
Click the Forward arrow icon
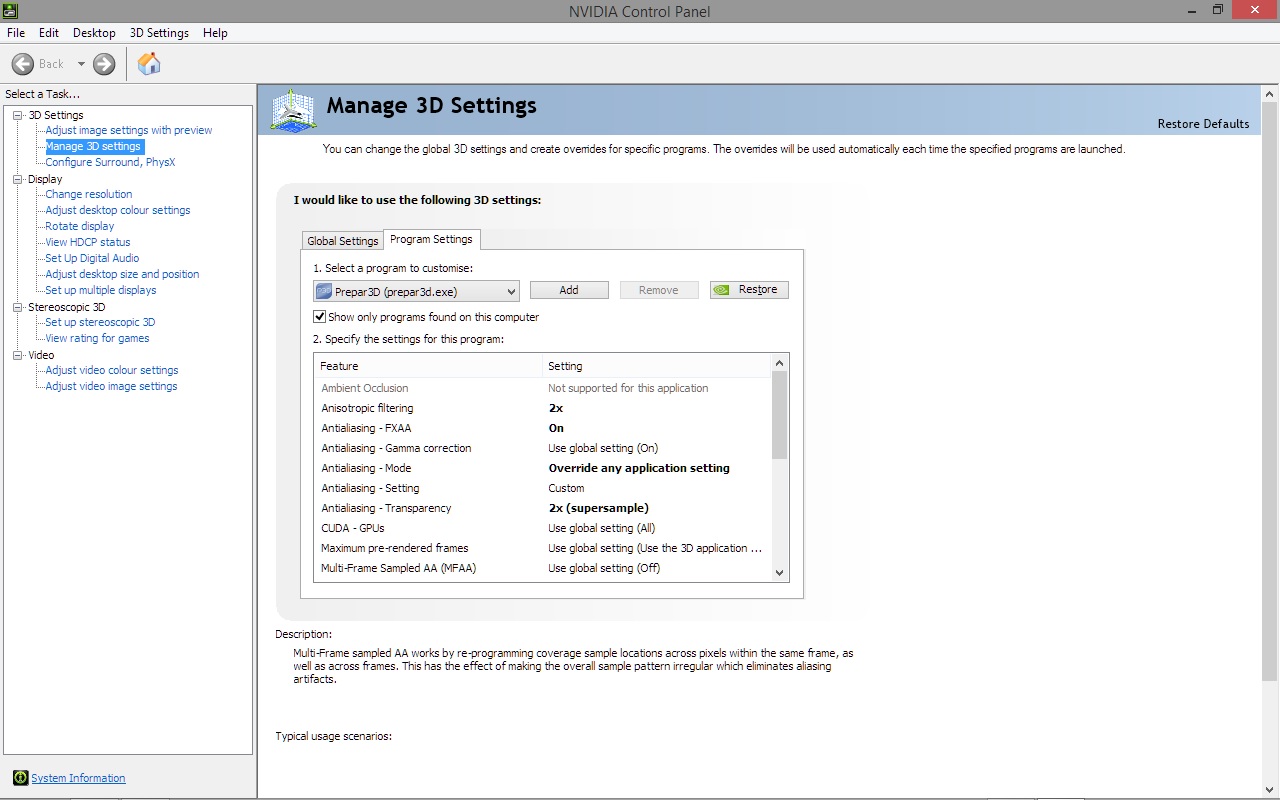pyautogui.click(x=104, y=64)
